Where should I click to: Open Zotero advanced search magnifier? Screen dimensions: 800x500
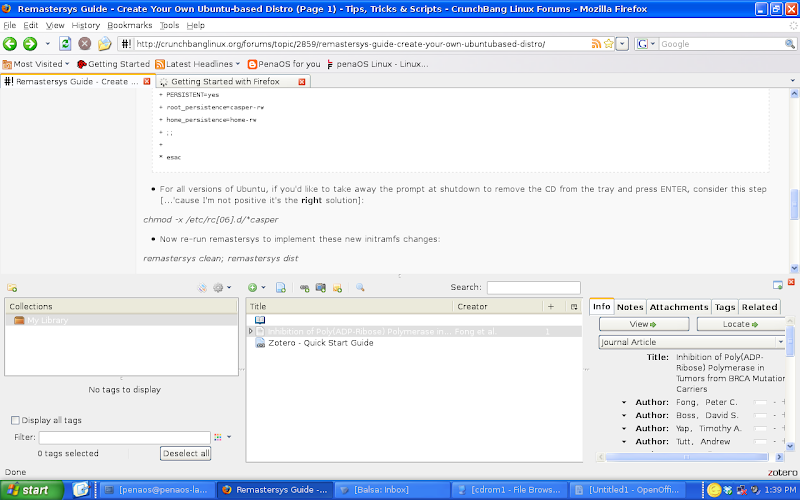click(360, 288)
